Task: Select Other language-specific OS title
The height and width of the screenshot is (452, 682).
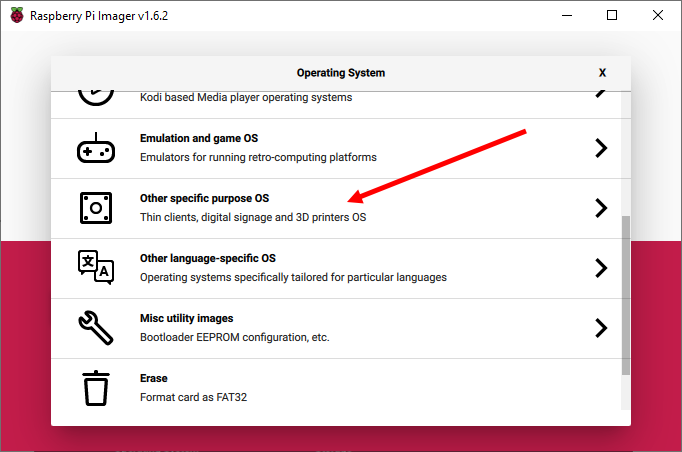Action: (207, 258)
